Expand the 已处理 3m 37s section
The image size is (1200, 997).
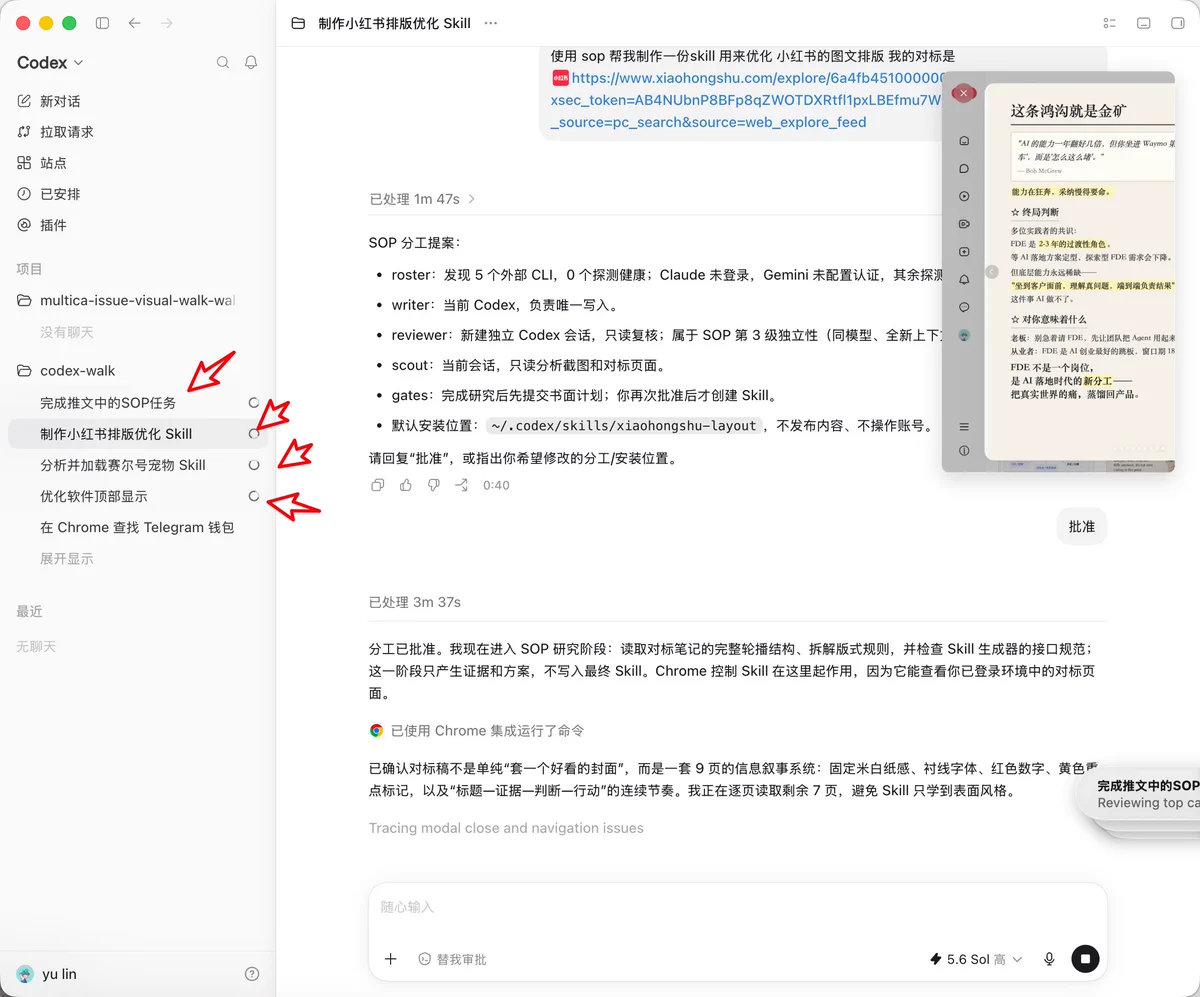(415, 602)
